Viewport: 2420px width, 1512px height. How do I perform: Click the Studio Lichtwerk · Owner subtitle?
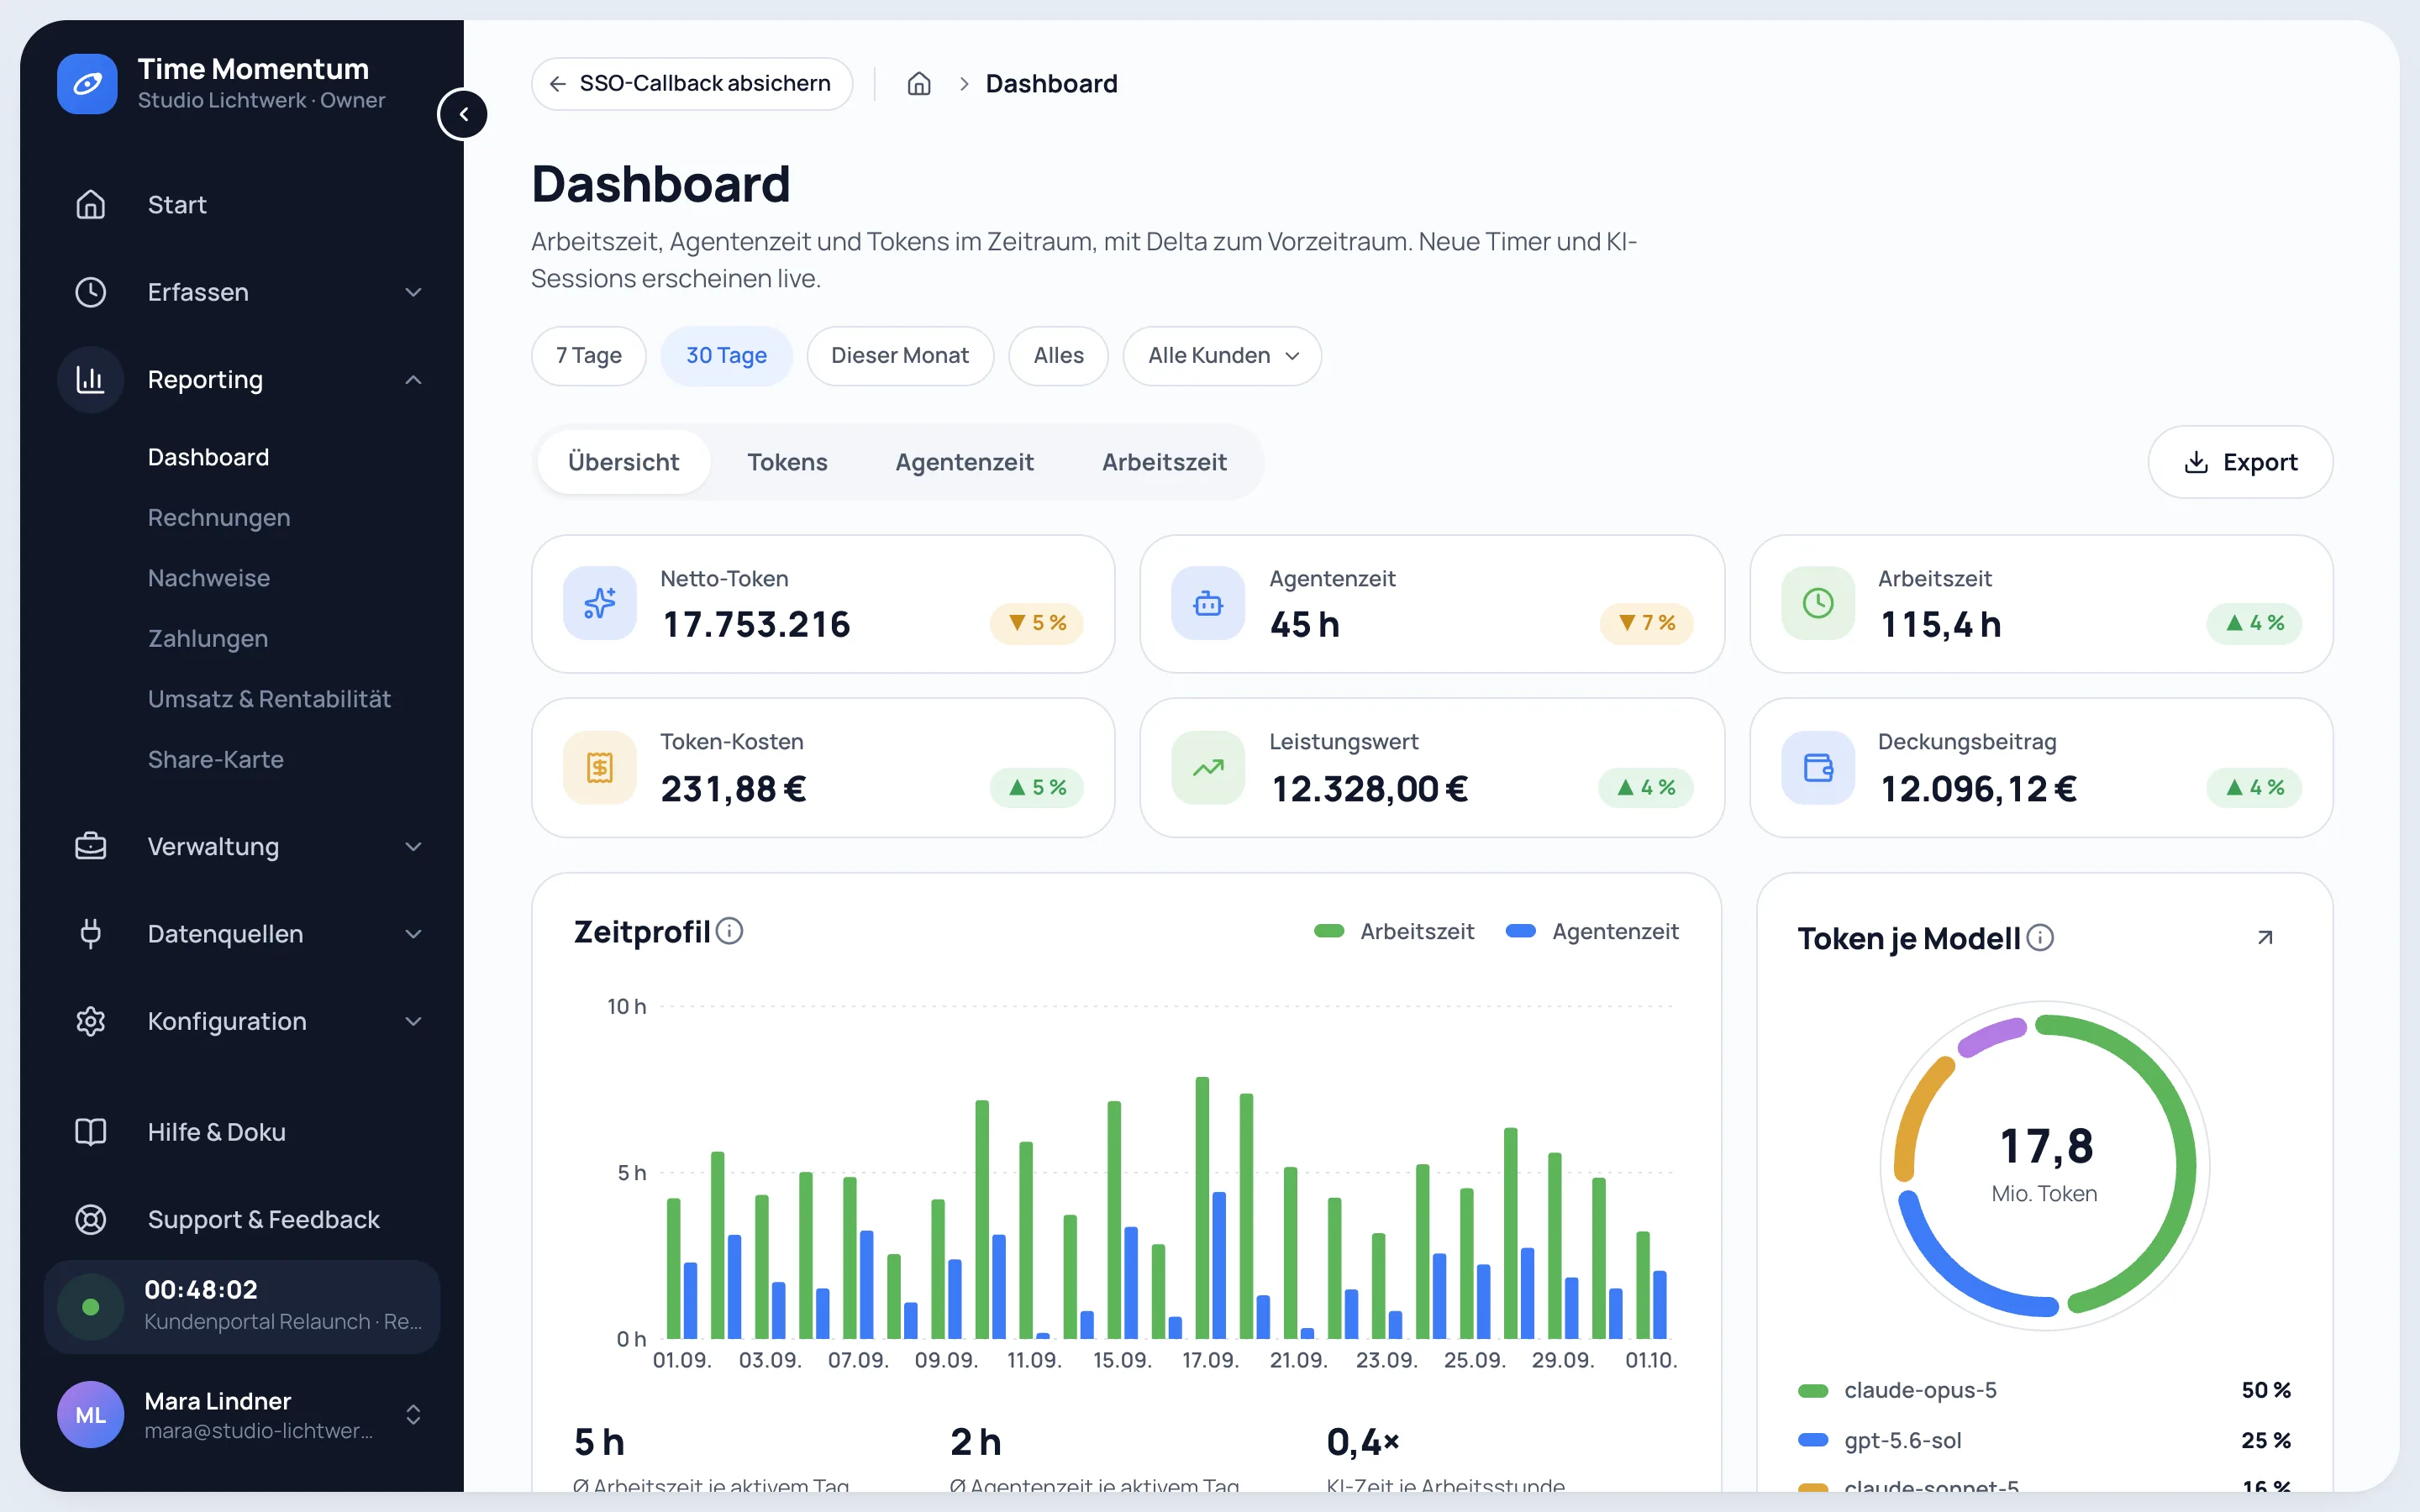pos(261,100)
